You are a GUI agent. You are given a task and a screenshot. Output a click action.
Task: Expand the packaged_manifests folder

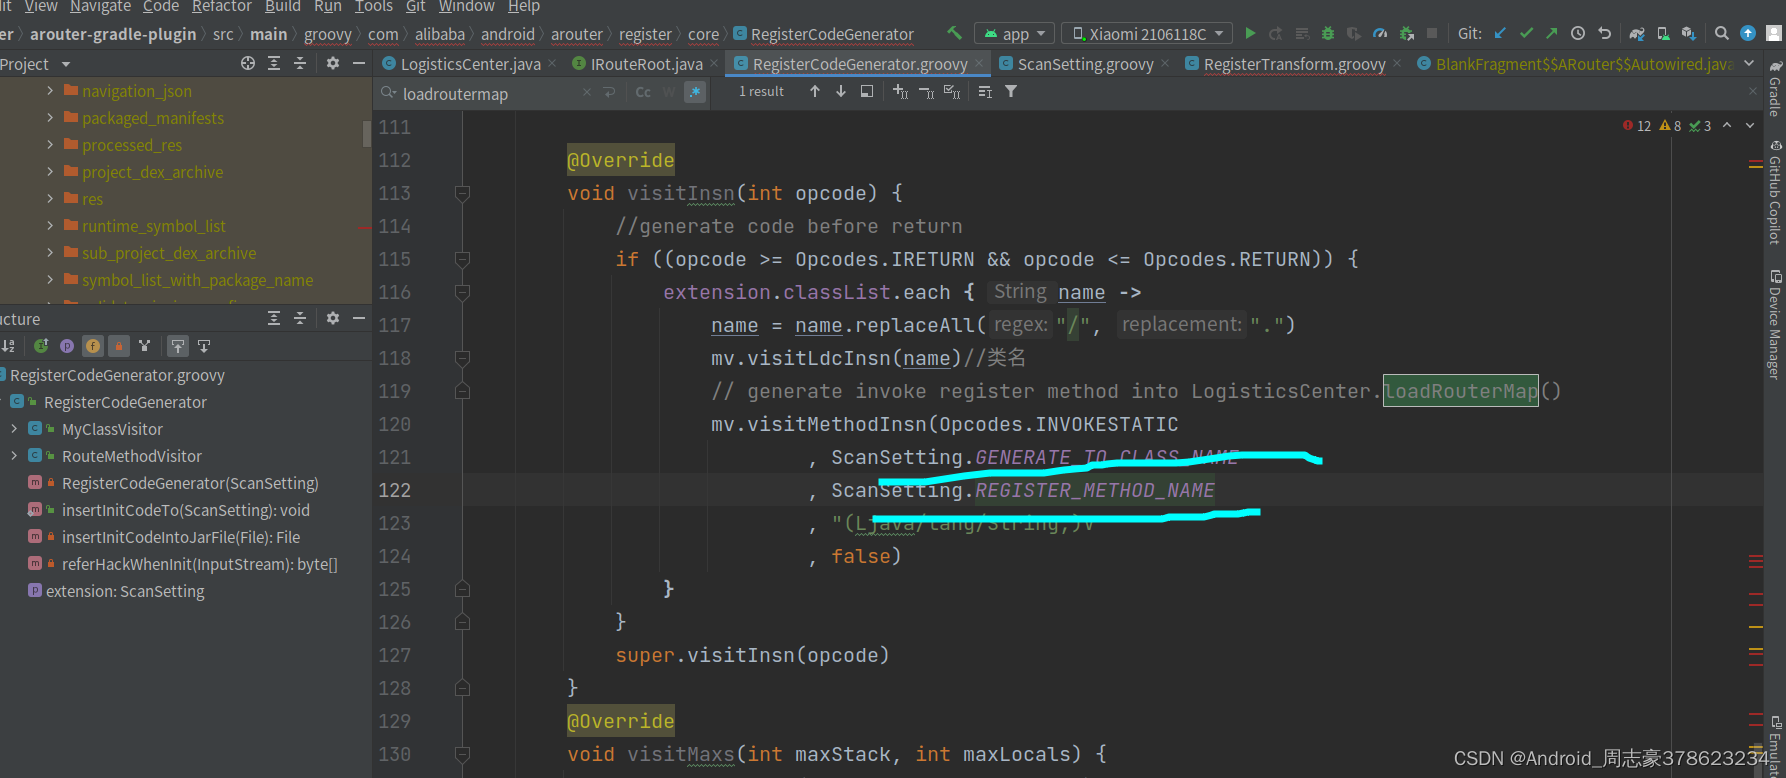50,117
